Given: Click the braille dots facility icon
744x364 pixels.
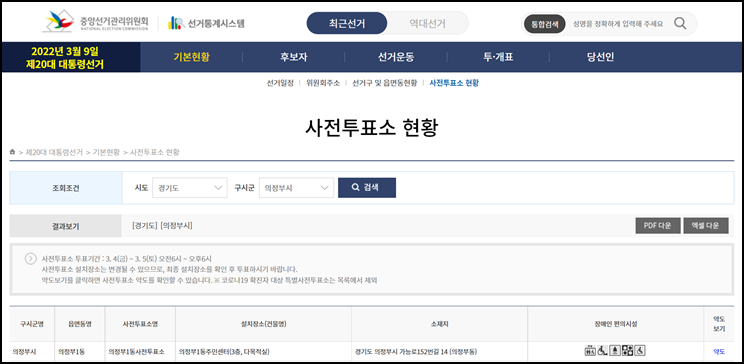Looking at the screenshot, I should [627, 351].
